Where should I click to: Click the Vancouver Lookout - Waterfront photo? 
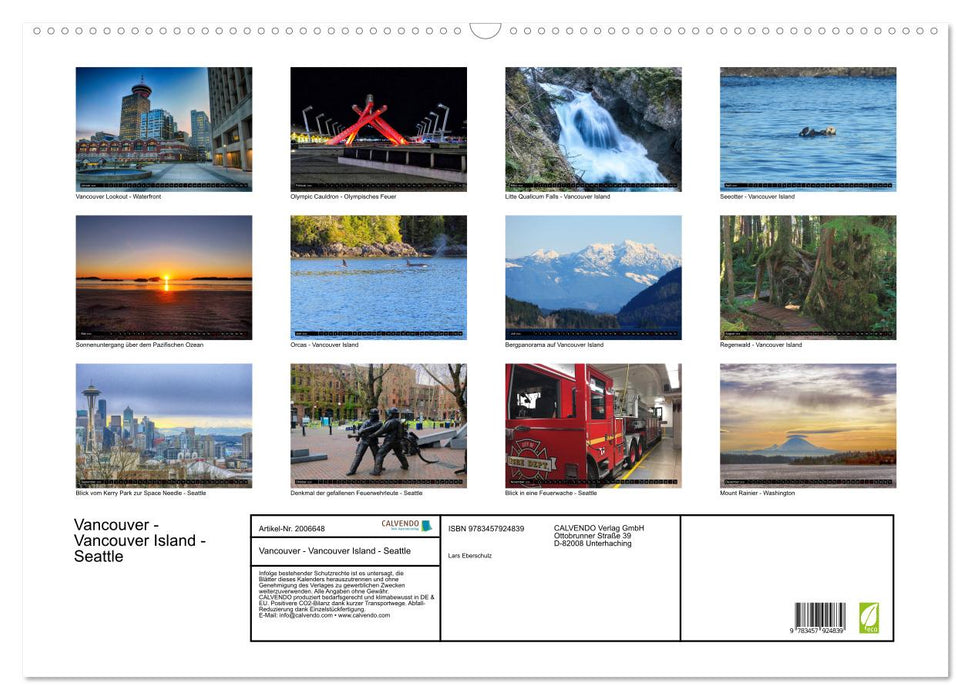coord(163,128)
